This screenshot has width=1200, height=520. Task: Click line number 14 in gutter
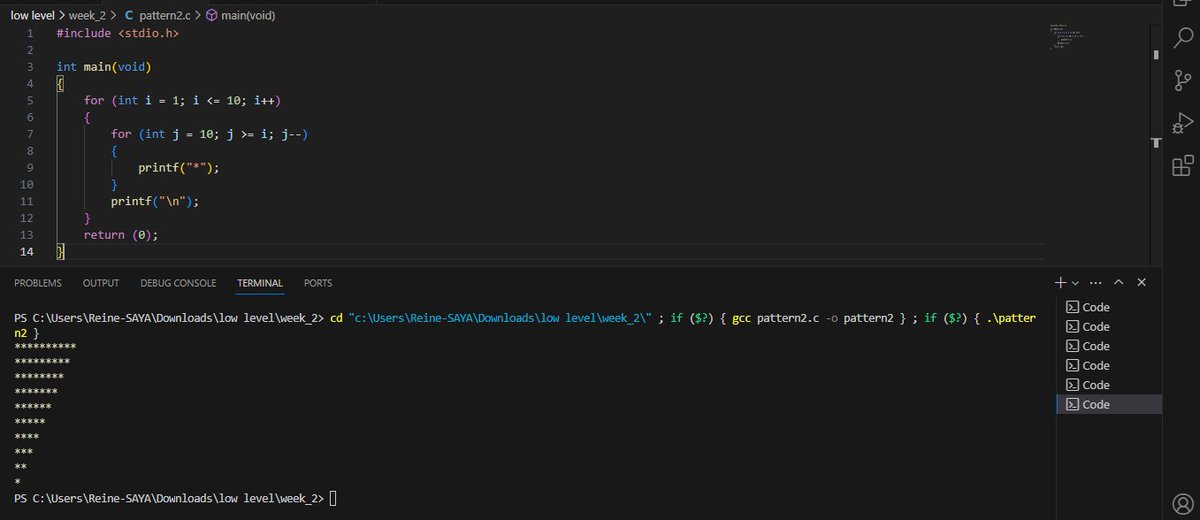(x=28, y=252)
